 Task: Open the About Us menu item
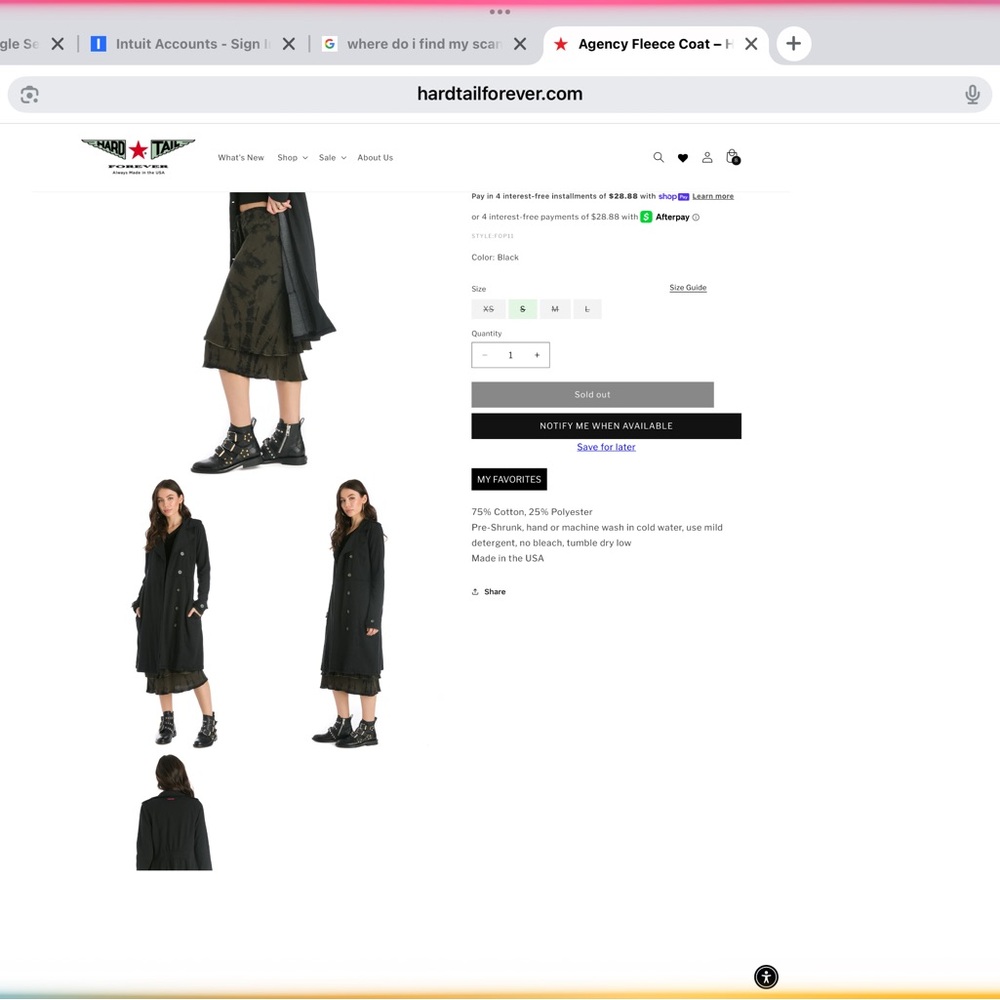tap(375, 158)
